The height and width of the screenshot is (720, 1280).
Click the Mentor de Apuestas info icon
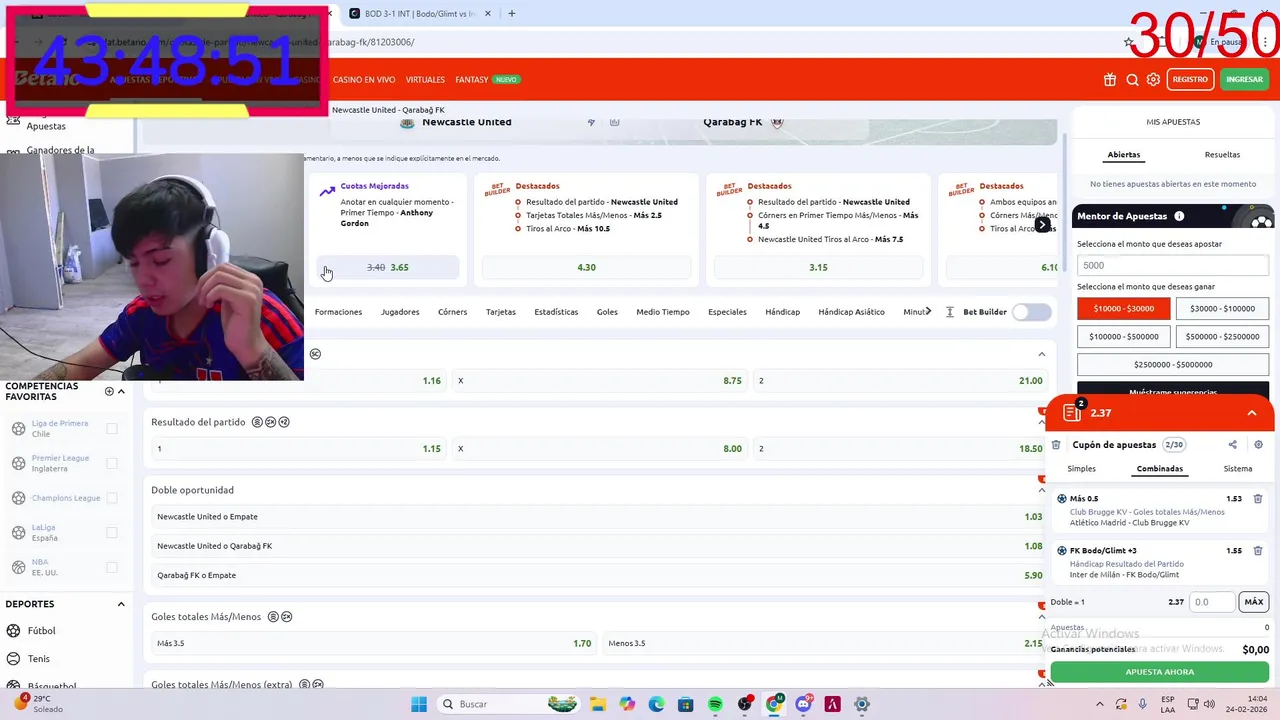click(1179, 216)
